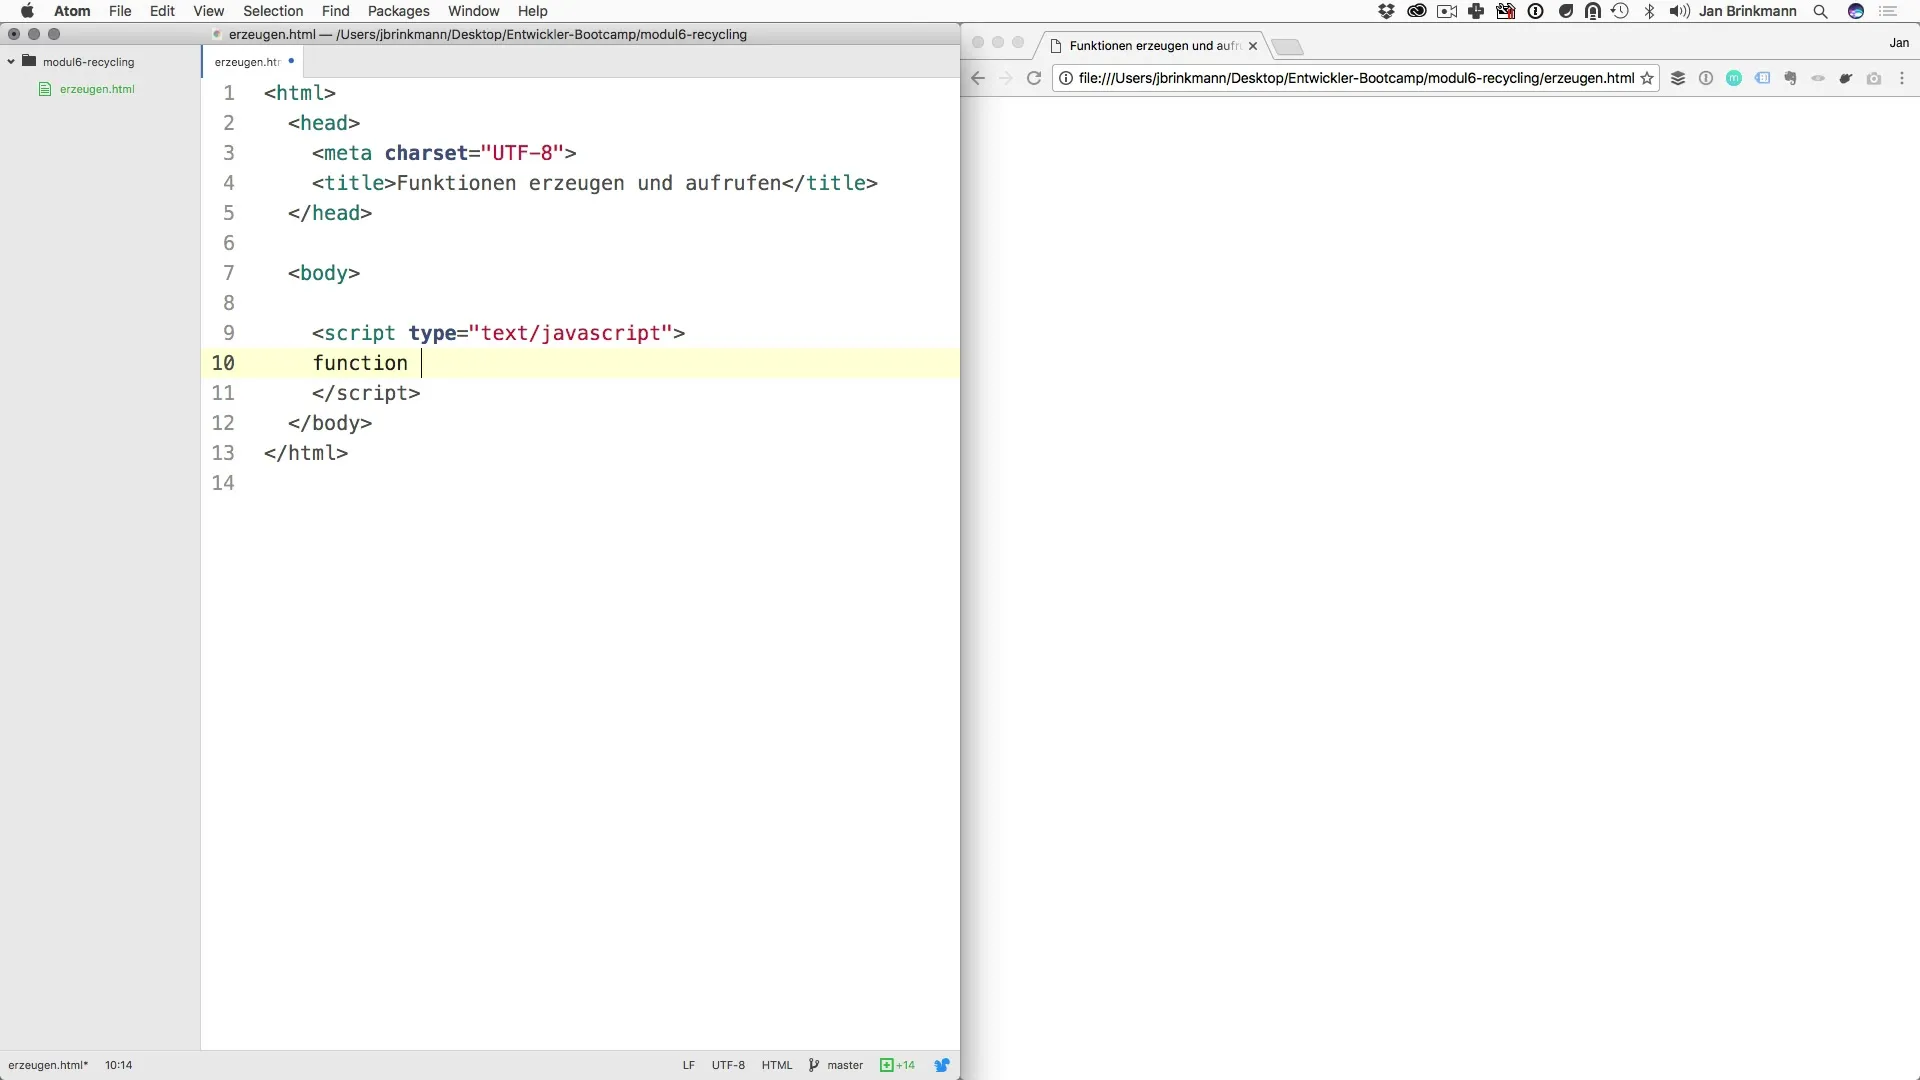
Task: Open the Help menu
Action: [532, 11]
